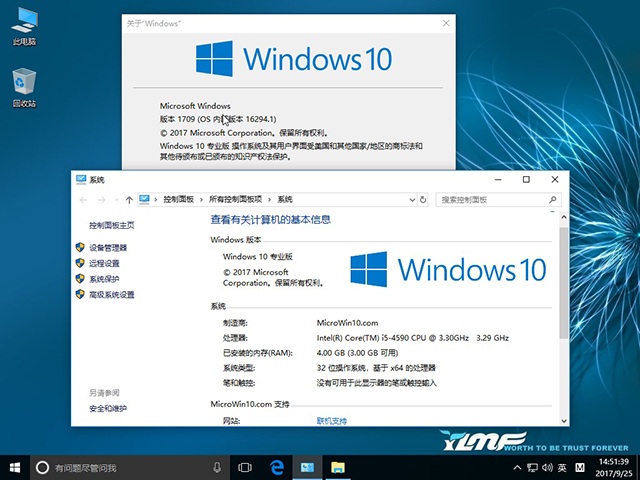640x480 pixels.
Task: Activate the Cortana microphone icon
Action: 217,468
